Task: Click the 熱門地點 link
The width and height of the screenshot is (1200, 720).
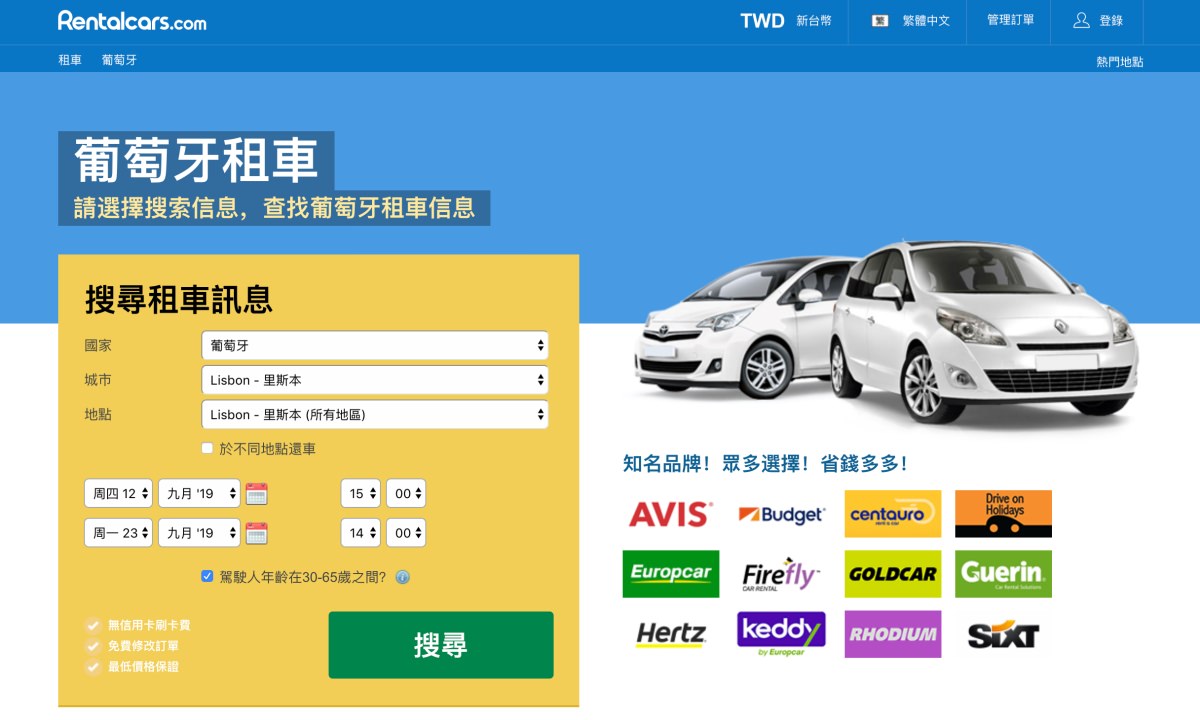Action: [1119, 62]
